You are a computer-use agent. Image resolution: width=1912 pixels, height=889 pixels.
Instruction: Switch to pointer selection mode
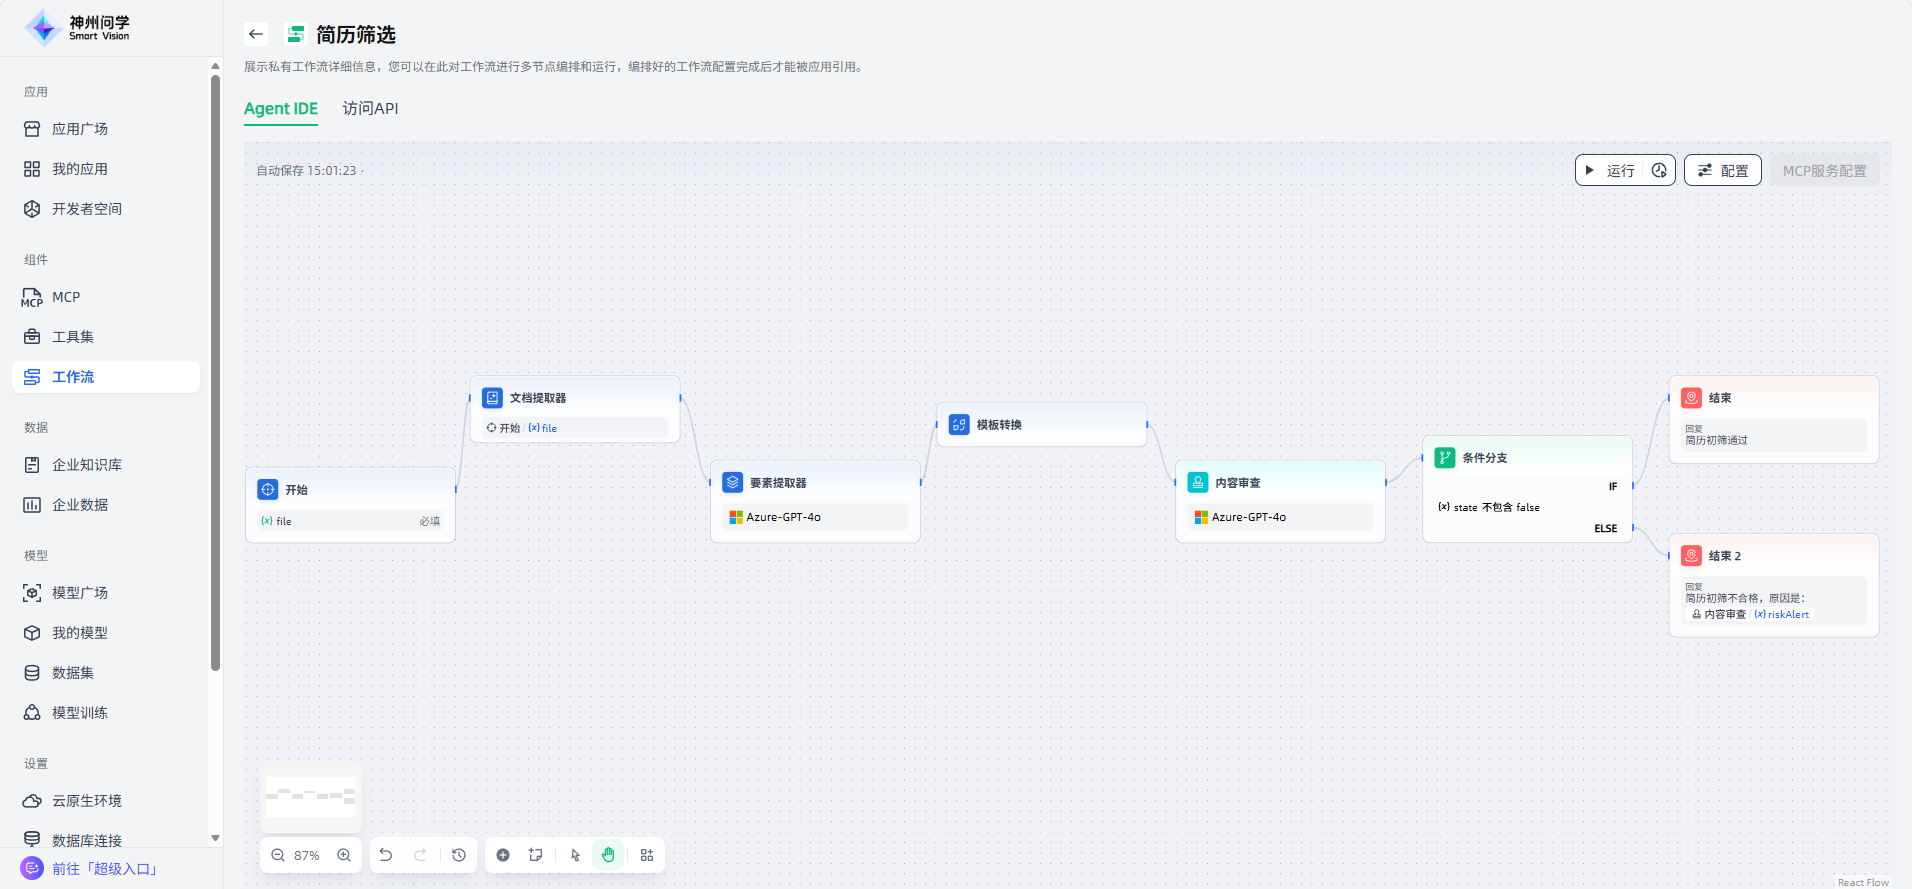click(x=575, y=855)
